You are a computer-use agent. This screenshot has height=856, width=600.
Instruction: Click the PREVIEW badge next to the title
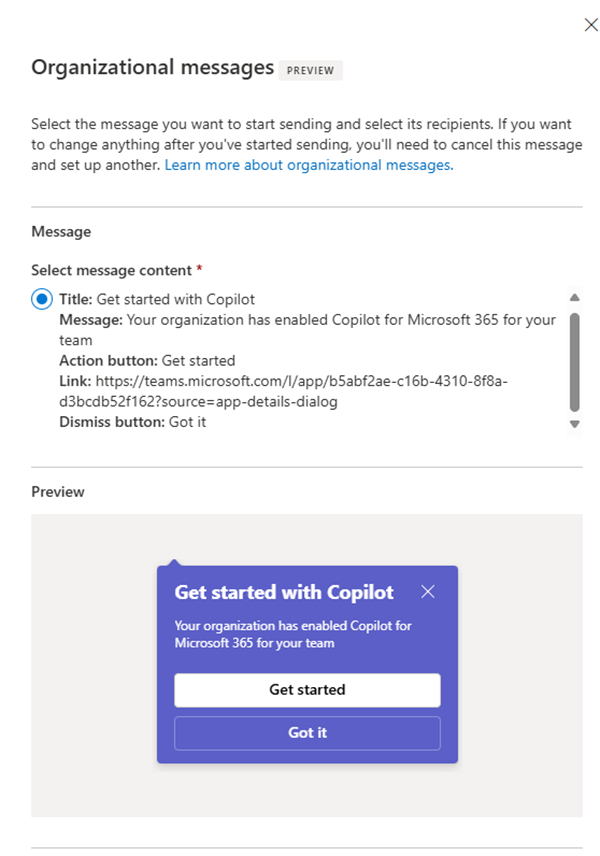coord(310,70)
